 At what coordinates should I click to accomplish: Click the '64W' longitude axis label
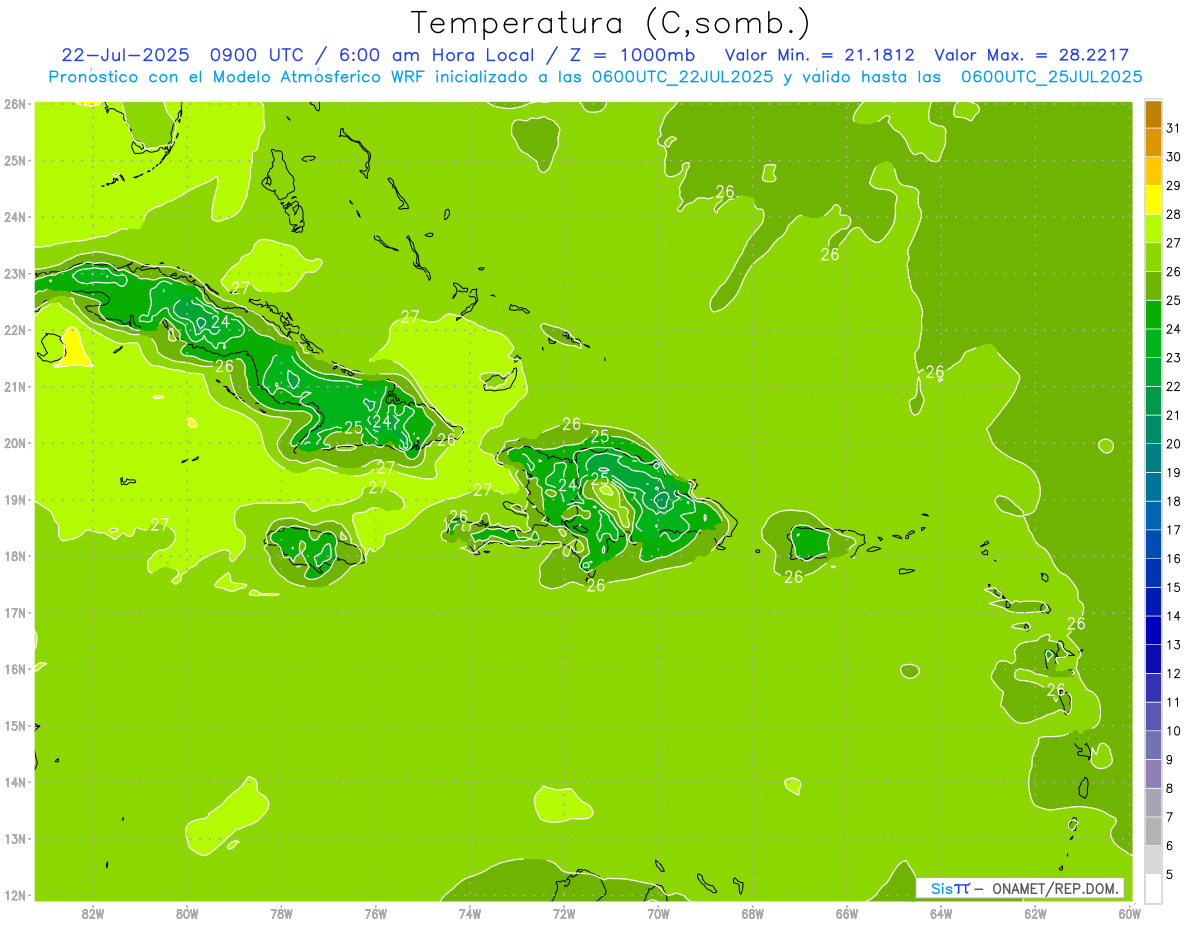click(941, 913)
